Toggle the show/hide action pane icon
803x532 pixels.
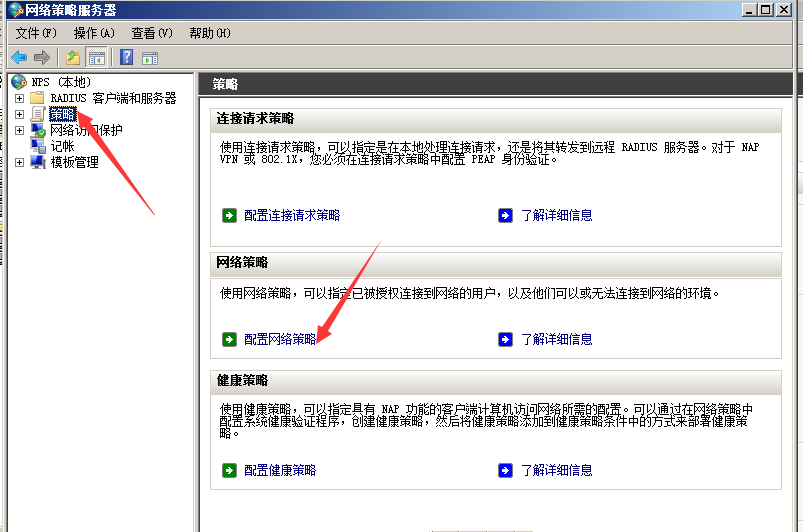(x=150, y=58)
